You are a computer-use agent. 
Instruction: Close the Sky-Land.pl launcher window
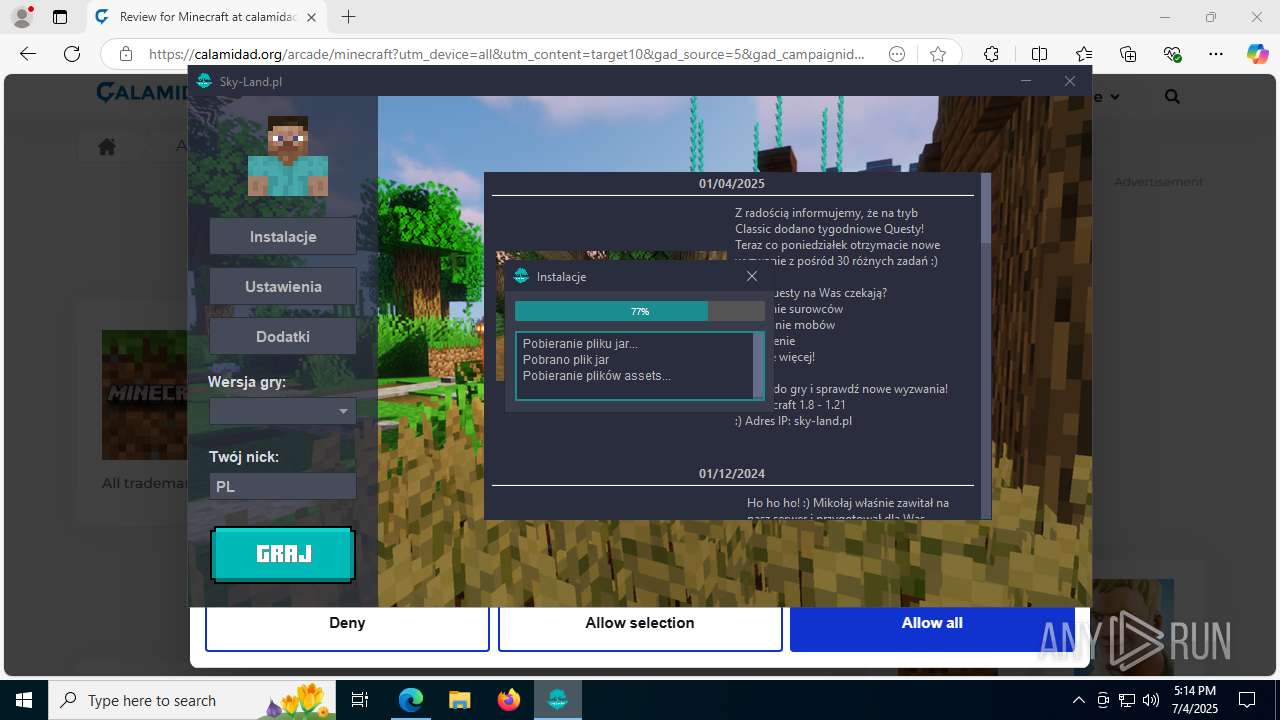[1070, 81]
